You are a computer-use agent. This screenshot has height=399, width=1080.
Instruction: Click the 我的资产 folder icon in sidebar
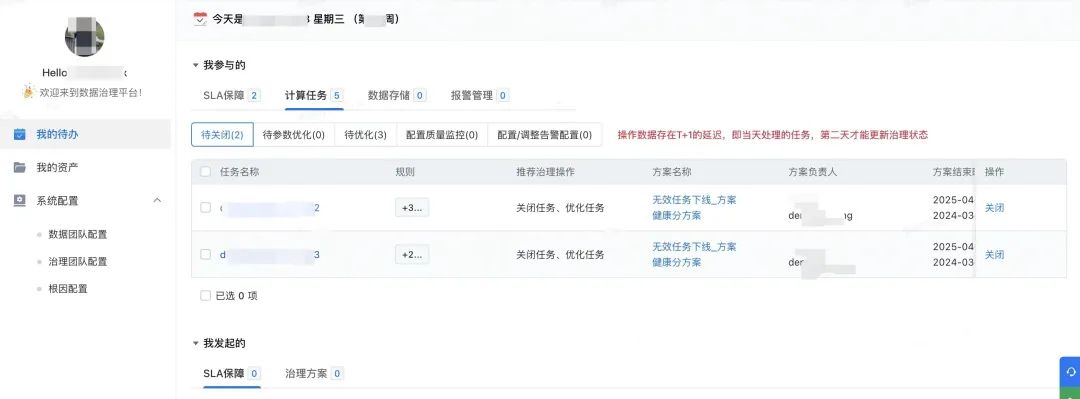pos(20,167)
